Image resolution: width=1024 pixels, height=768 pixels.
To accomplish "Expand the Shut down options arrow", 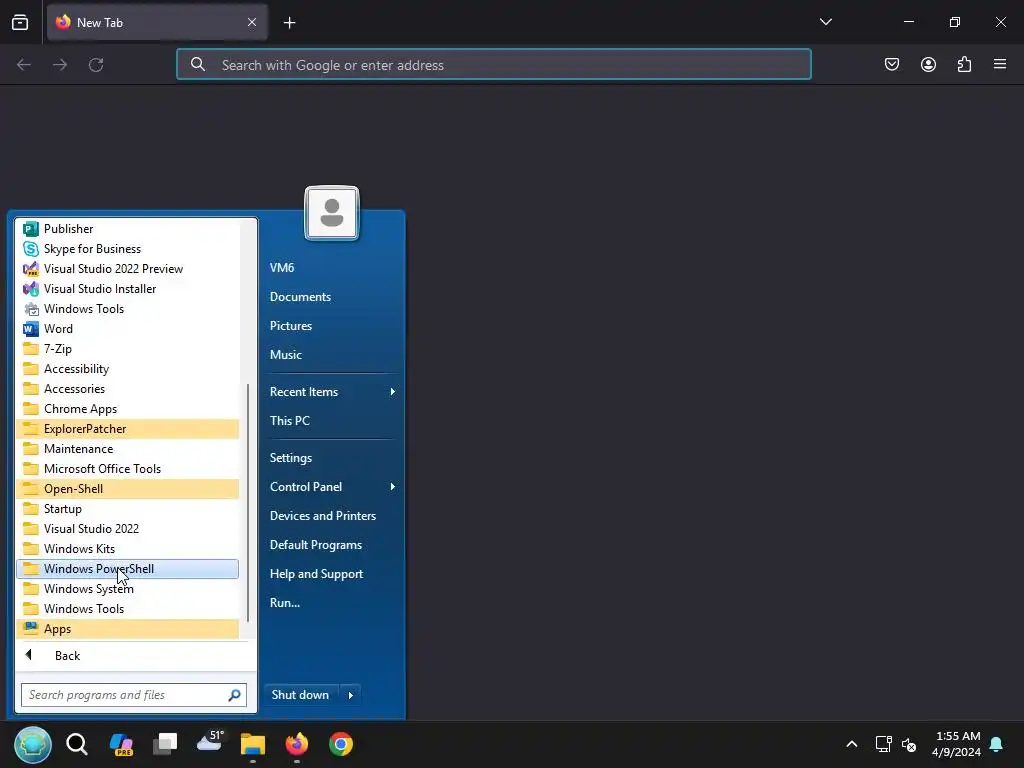I will (x=351, y=695).
